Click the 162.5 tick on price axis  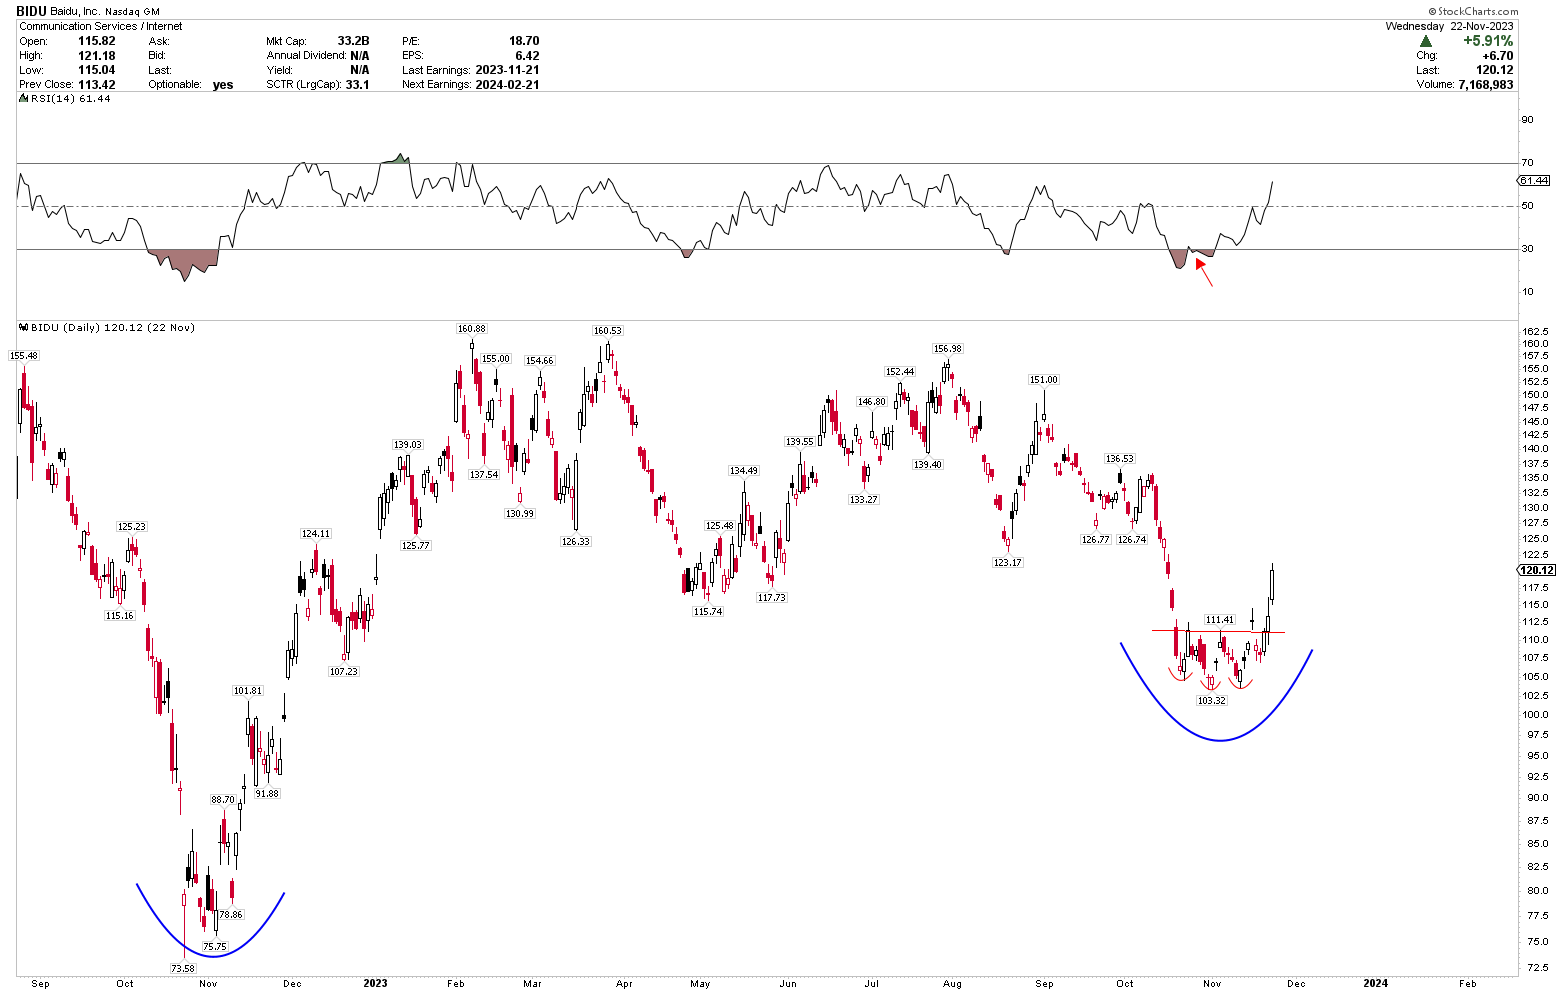1536,331
